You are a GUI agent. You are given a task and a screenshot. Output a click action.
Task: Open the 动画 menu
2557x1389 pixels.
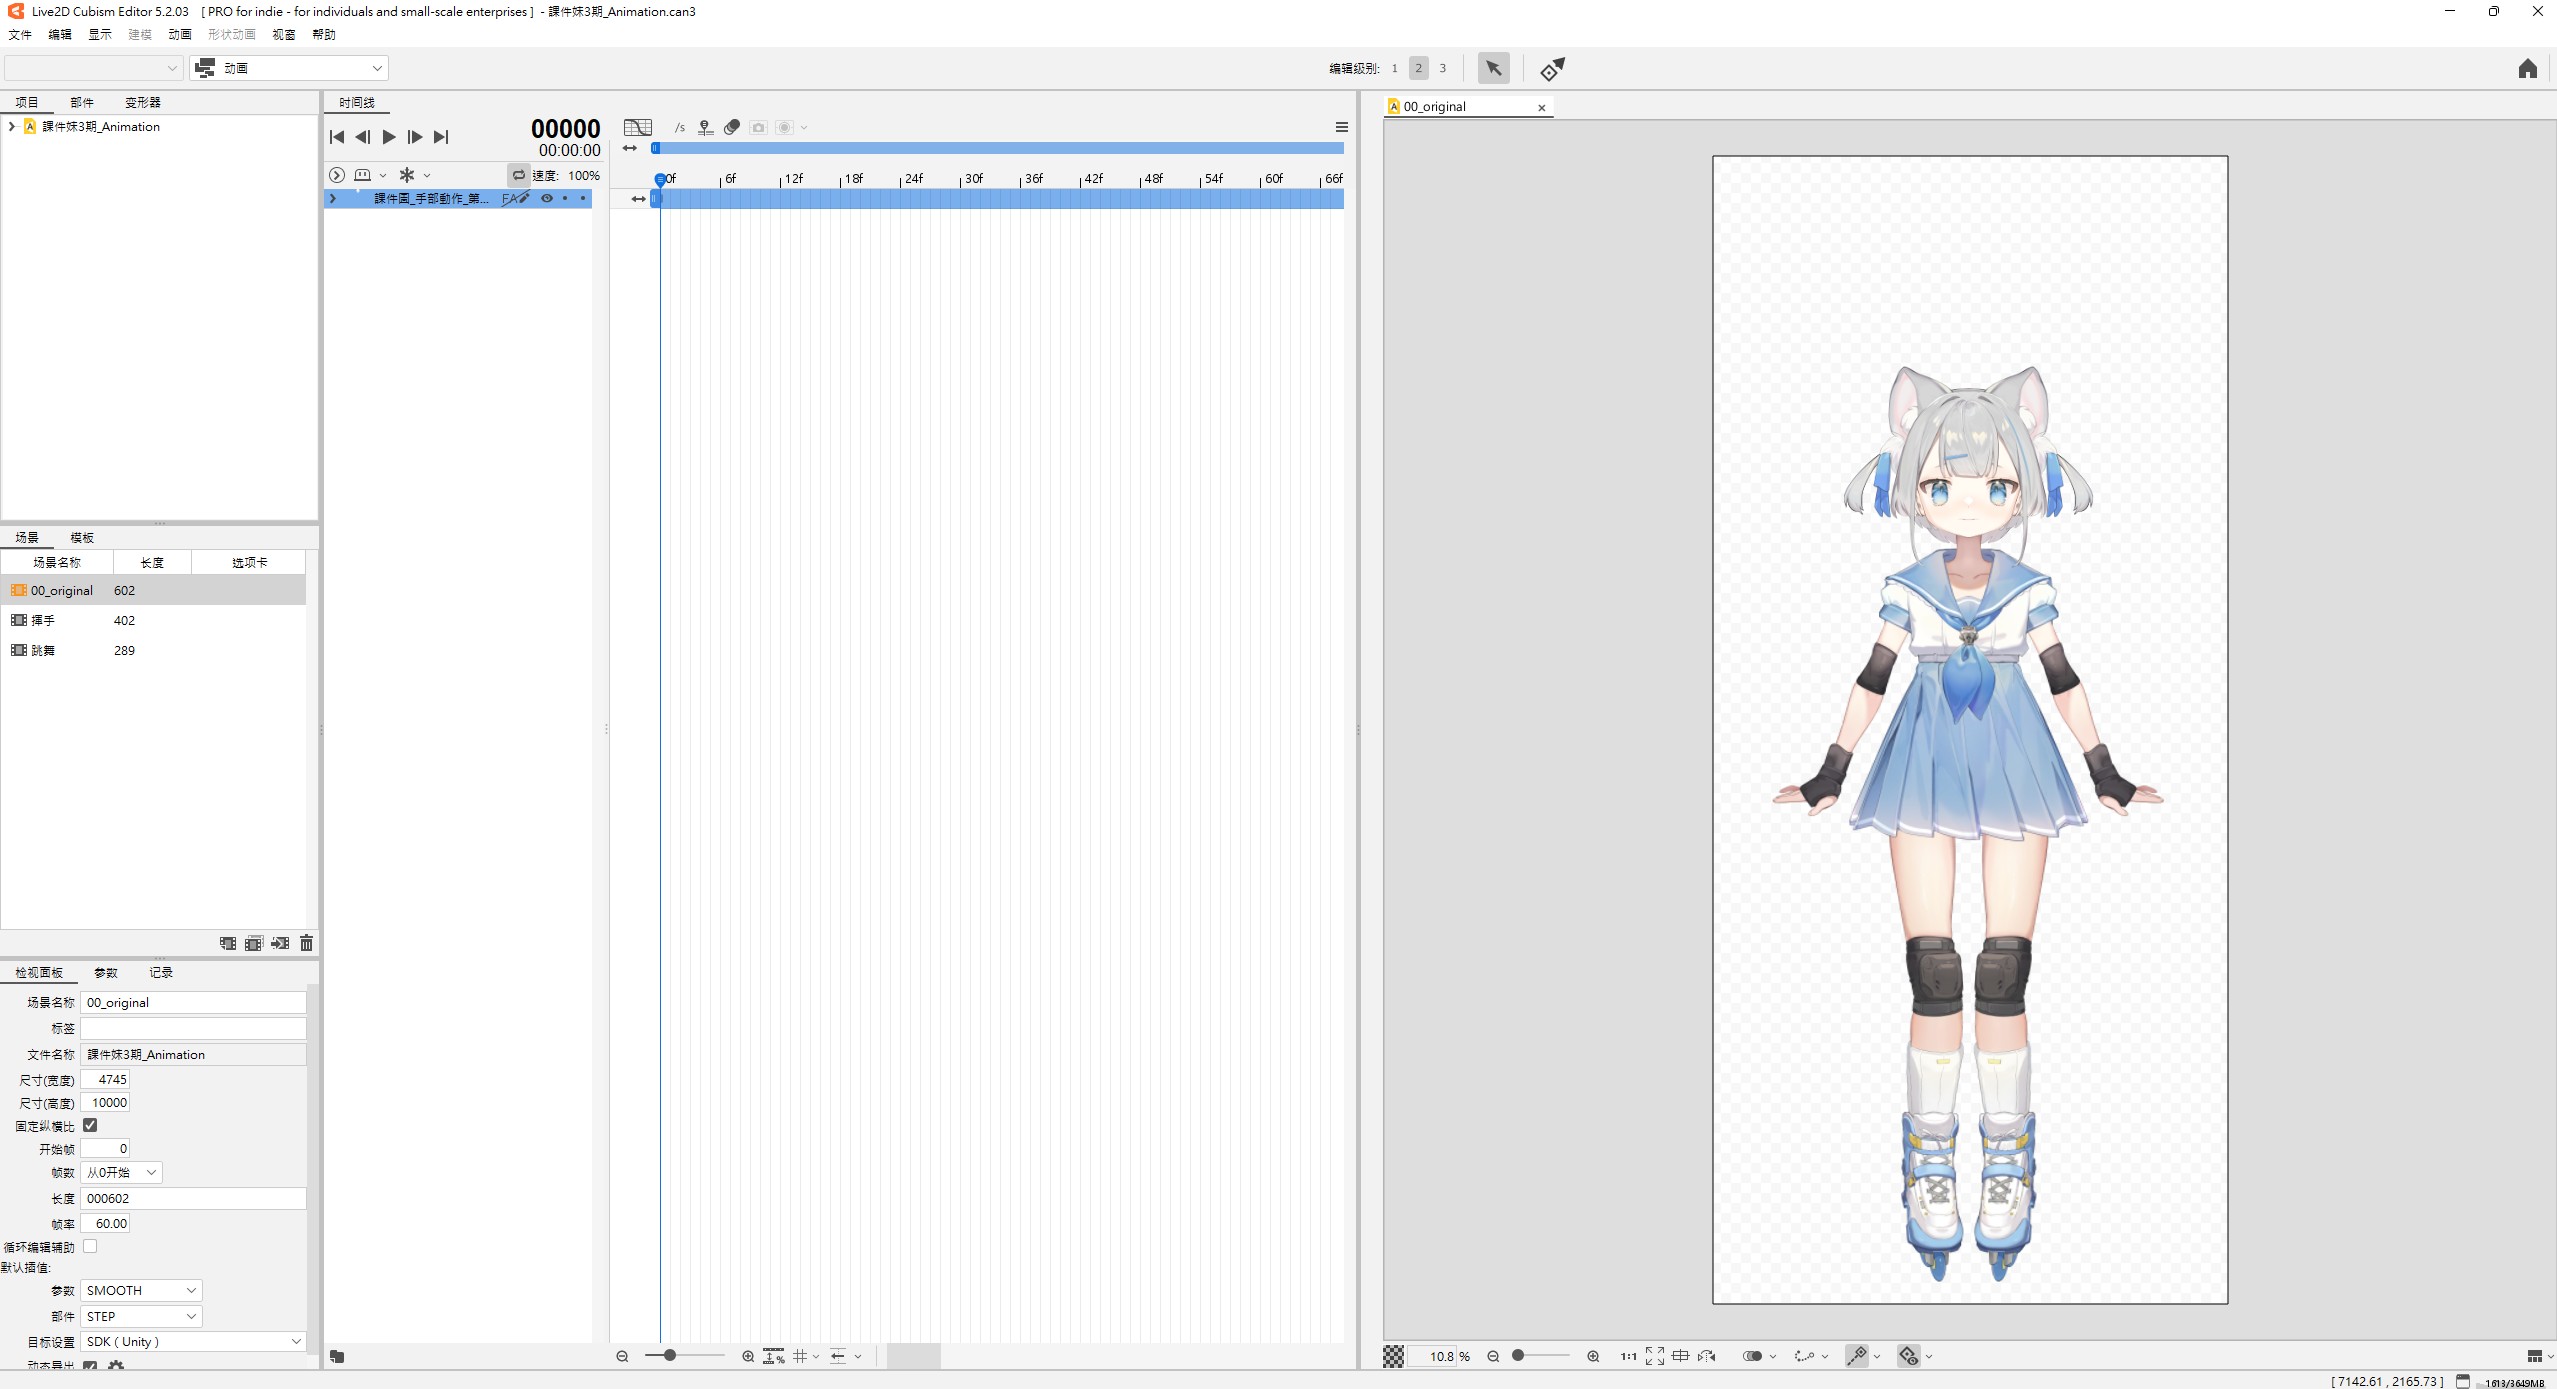tap(180, 35)
